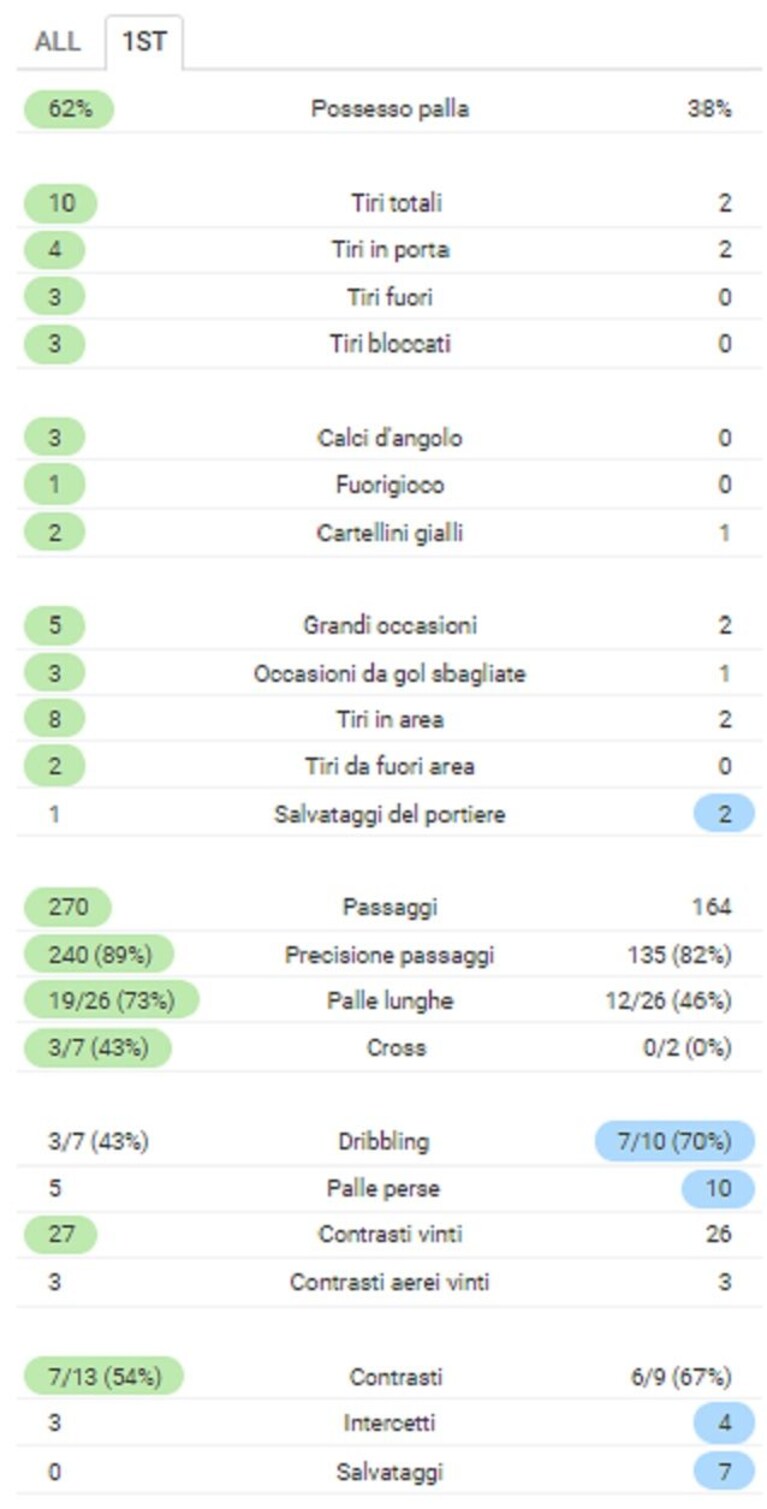
Task: Click the Possesso palla label
Action: (390, 109)
